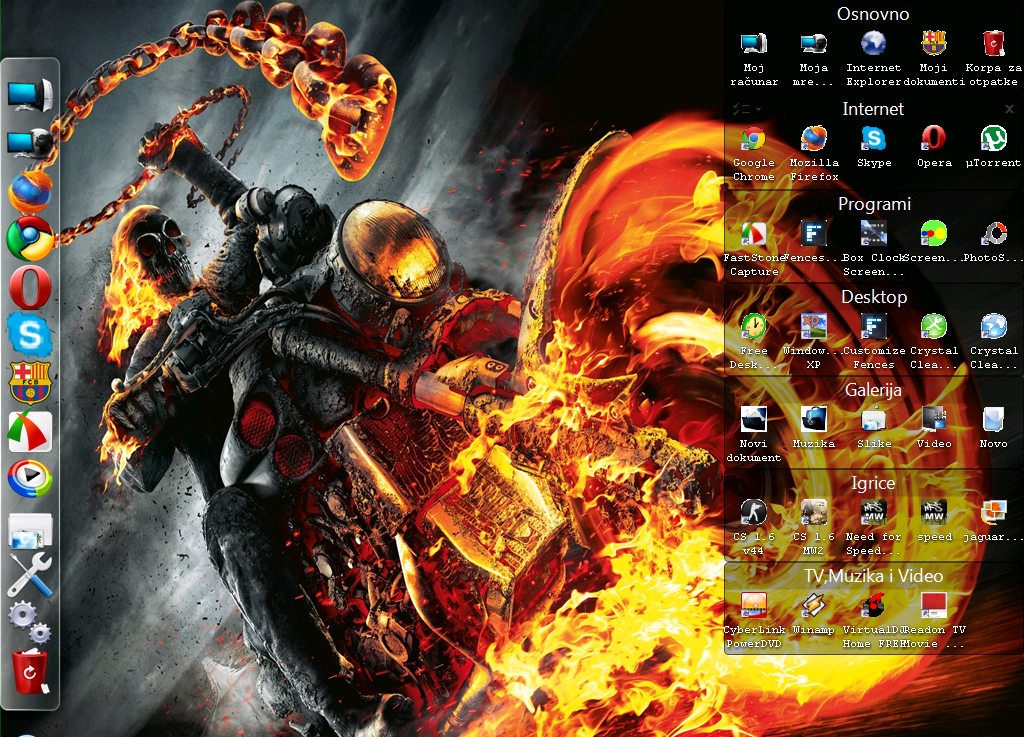Viewport: 1024px width, 737px height.
Task: Click the network icon in the left dock
Action: 30,142
